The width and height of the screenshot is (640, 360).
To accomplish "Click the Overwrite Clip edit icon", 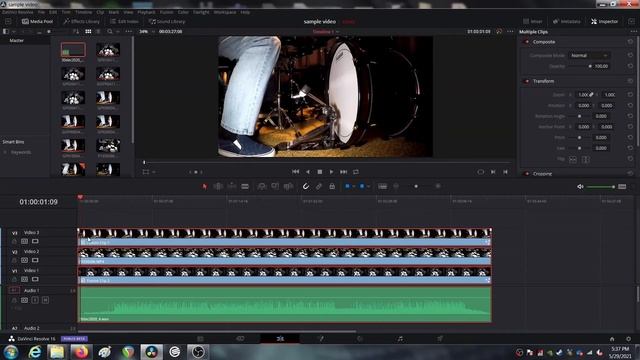I will (x=275, y=187).
